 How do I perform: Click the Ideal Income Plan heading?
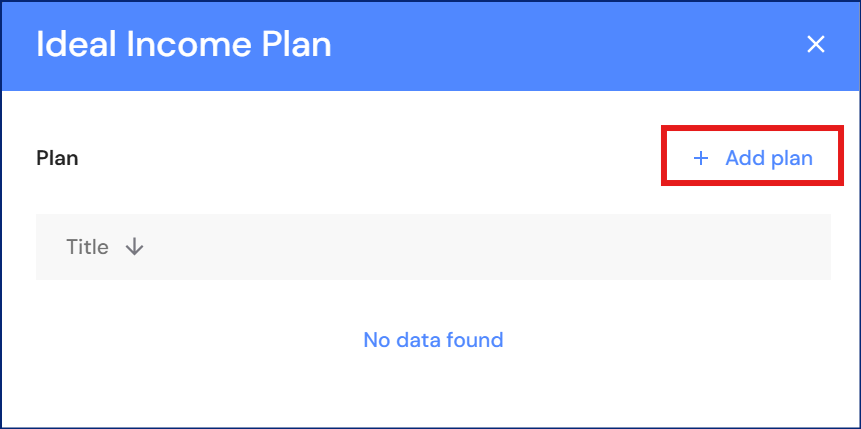pyautogui.click(x=183, y=44)
